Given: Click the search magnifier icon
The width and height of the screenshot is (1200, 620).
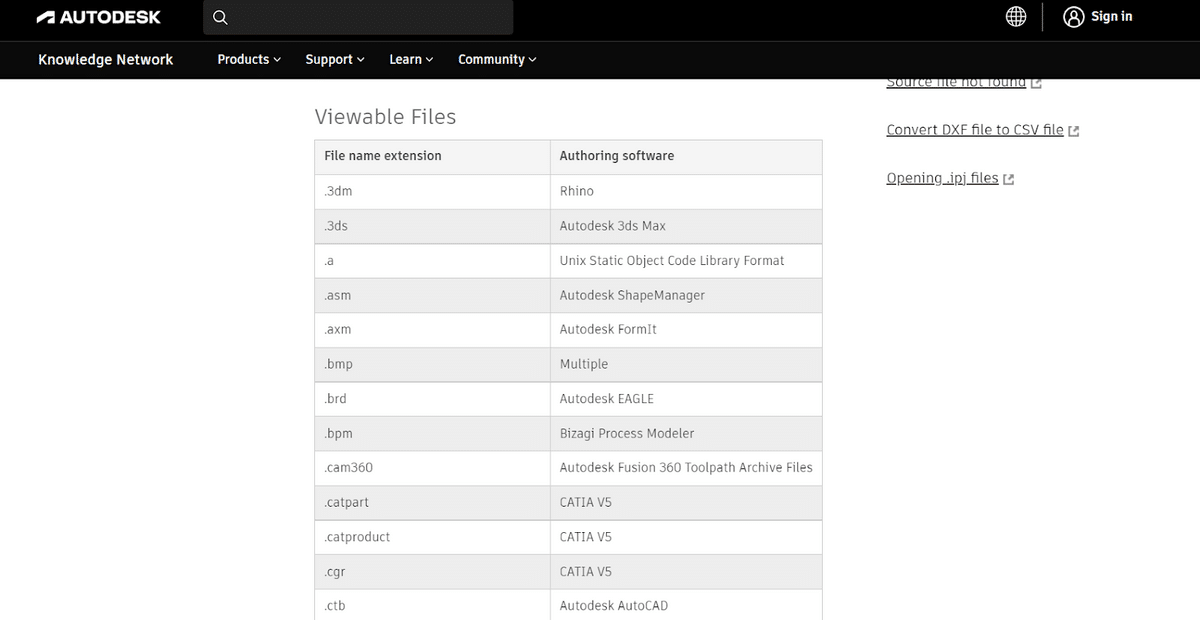Looking at the screenshot, I should coord(220,17).
